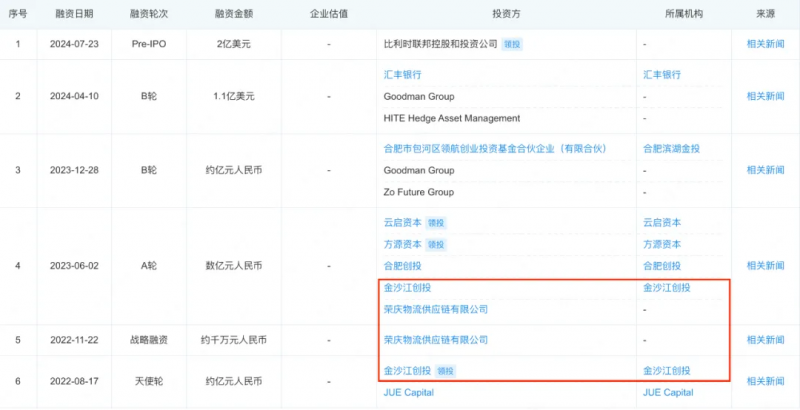
Task: Click Goodman Group in the 2024-04-10 row
Action: [x=418, y=96]
